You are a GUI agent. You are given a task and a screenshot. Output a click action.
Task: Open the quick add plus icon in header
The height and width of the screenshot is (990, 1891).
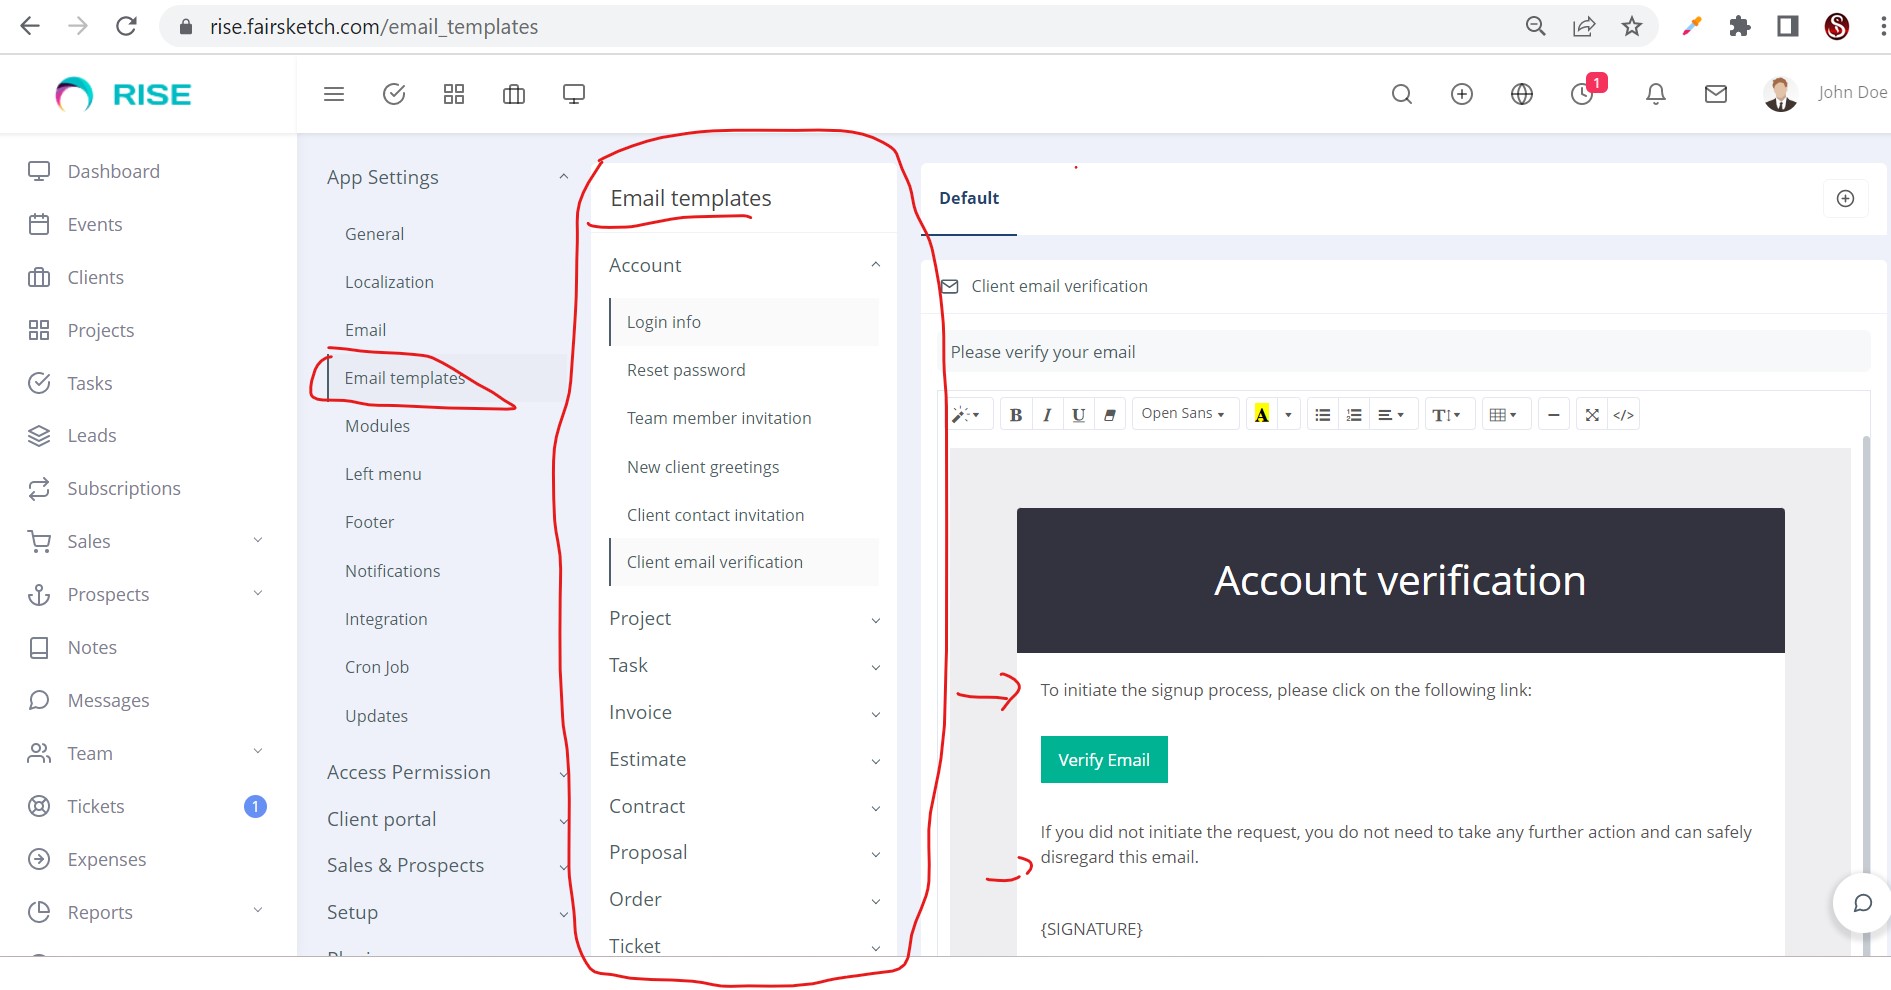(1462, 94)
